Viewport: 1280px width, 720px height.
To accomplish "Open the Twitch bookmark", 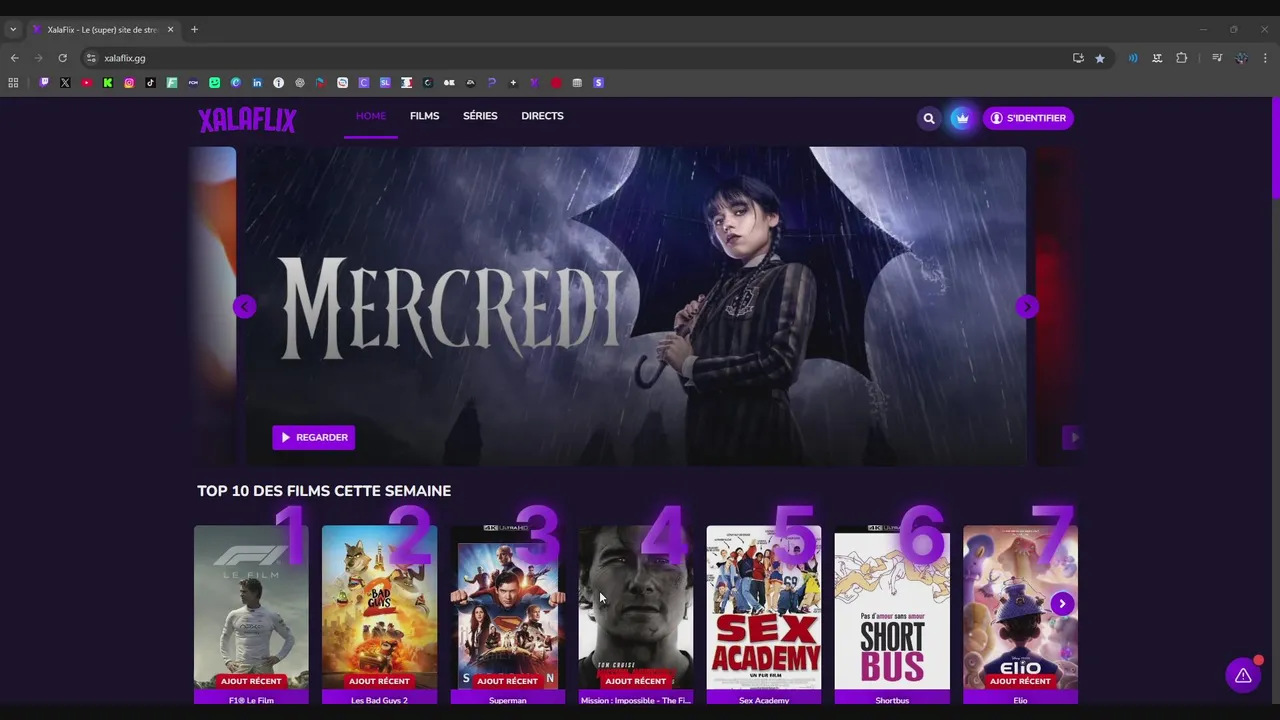I will [x=44, y=83].
